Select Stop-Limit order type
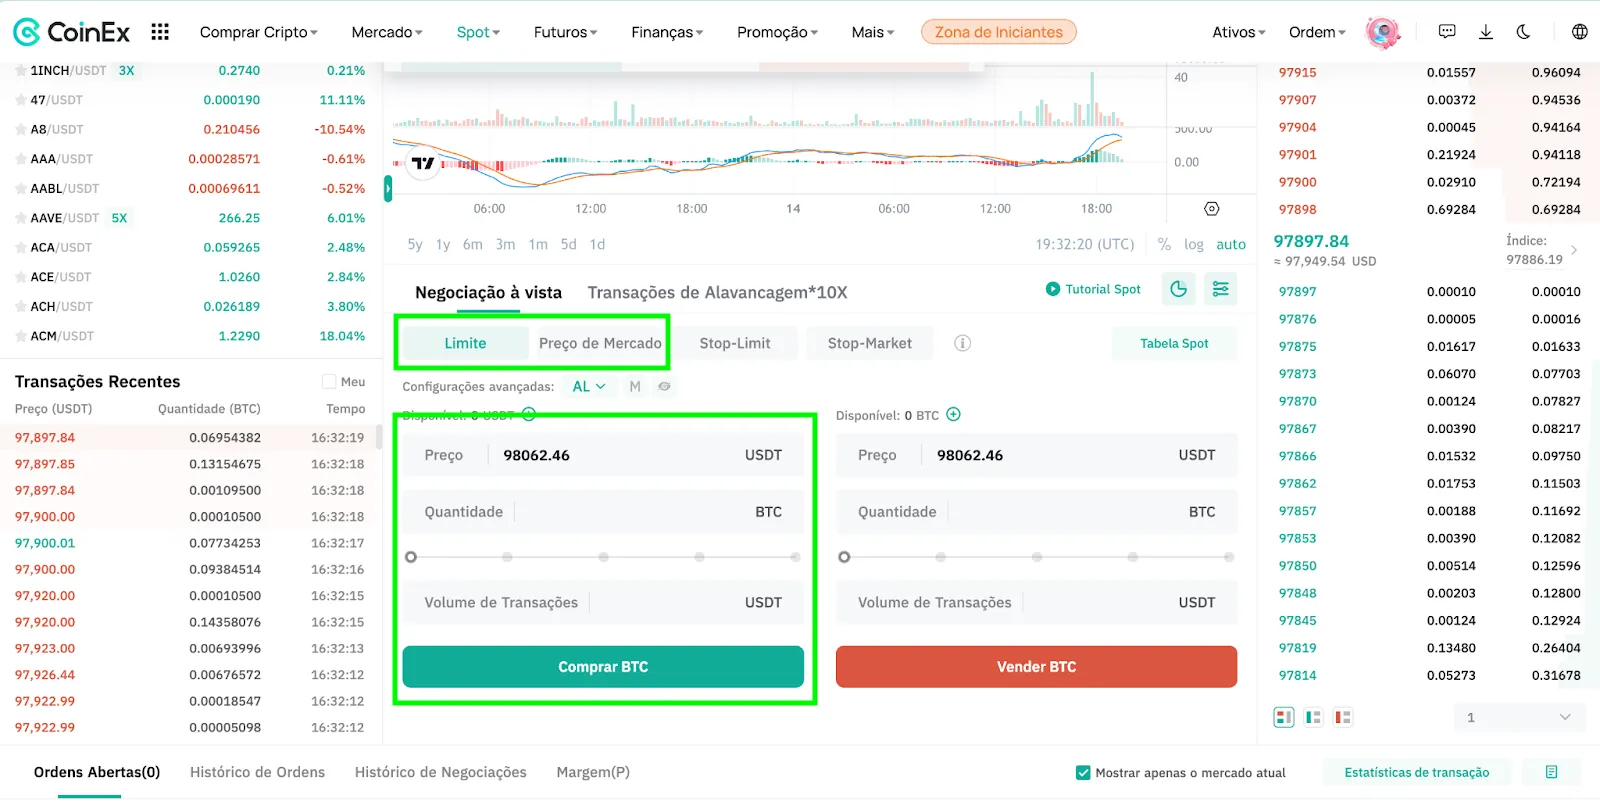Image resolution: width=1600 pixels, height=802 pixels. (x=735, y=343)
